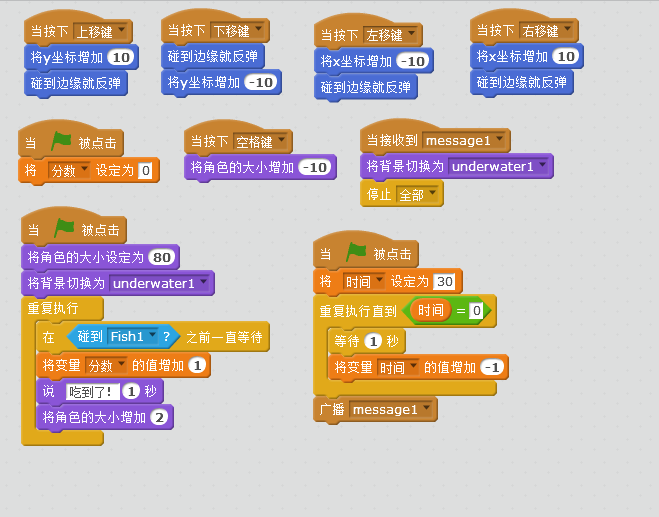This screenshot has width=659, height=517.
Task: Open 时间 dropdown in 设定为 30 block
Action: click(364, 282)
